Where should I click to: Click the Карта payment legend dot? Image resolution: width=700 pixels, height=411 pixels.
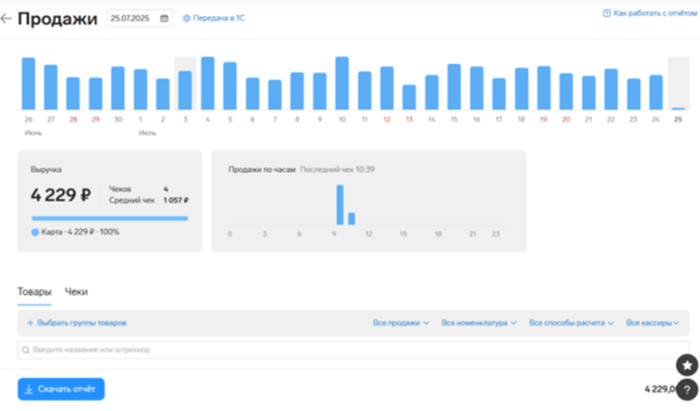35,232
